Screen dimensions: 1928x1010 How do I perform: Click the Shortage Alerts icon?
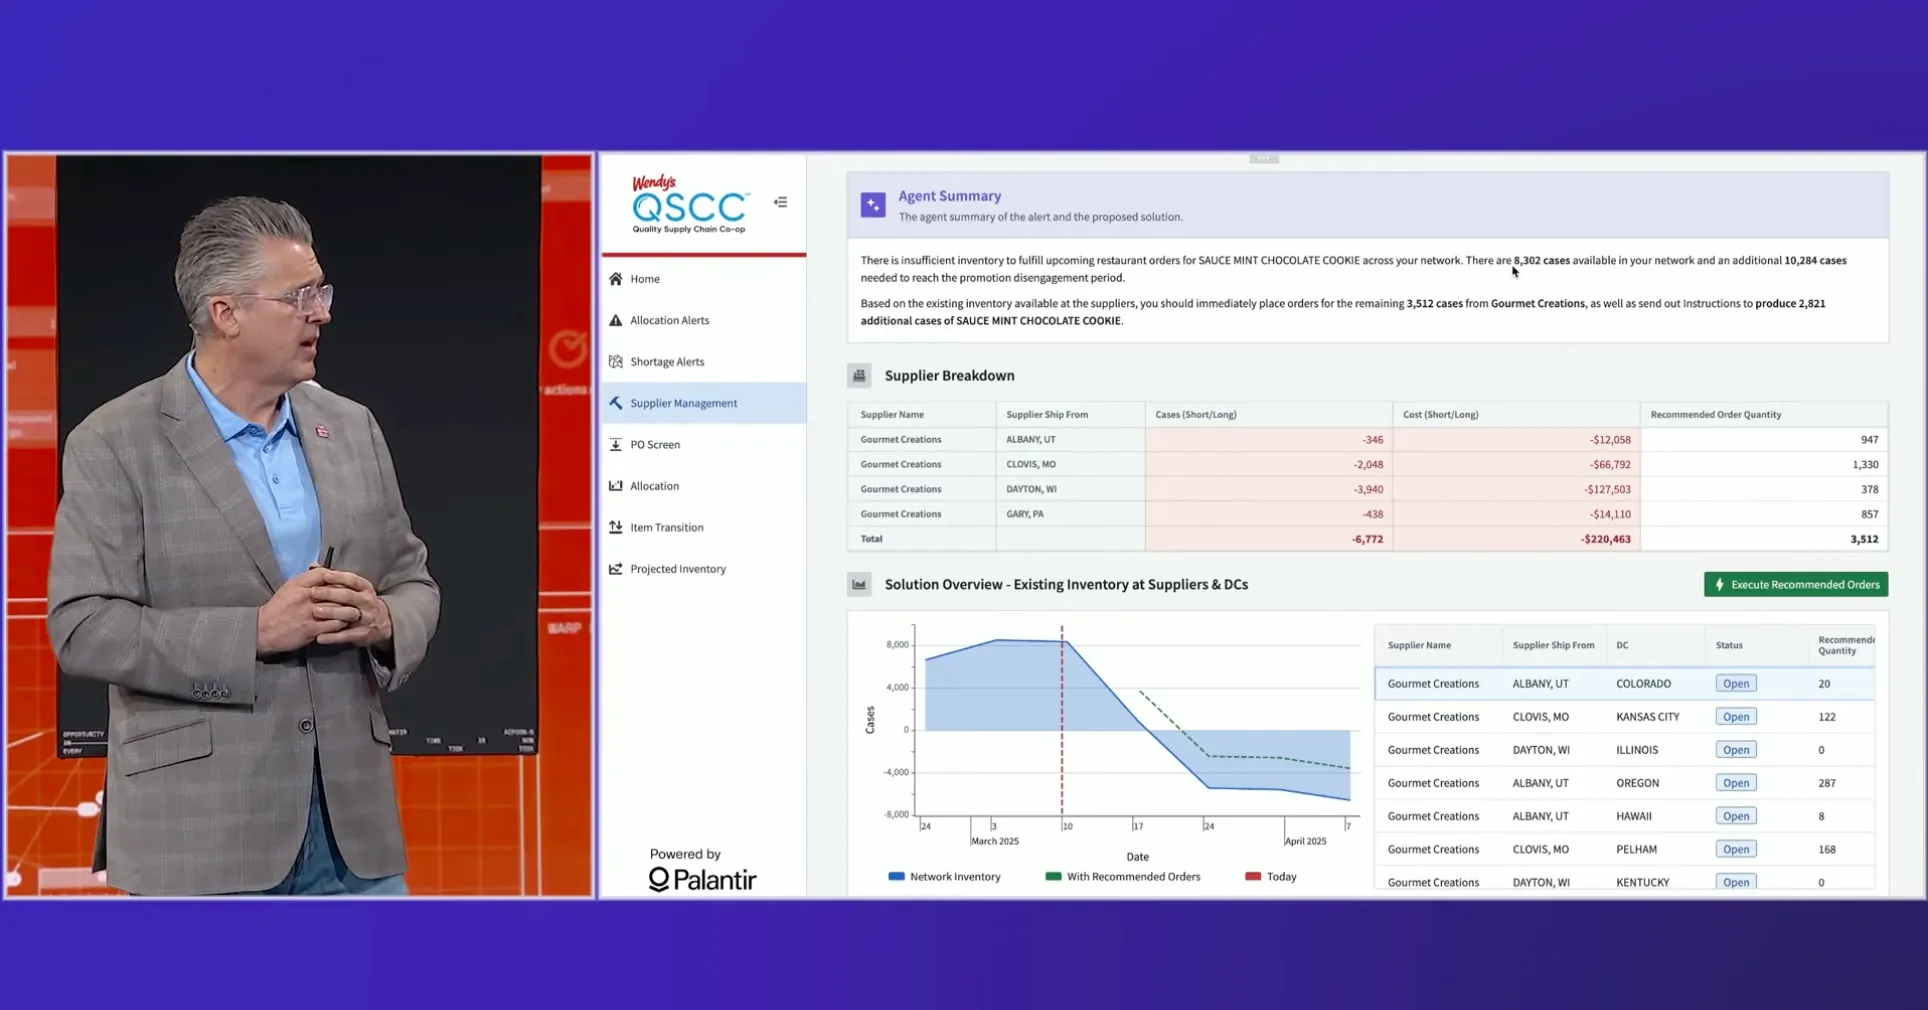tap(616, 362)
